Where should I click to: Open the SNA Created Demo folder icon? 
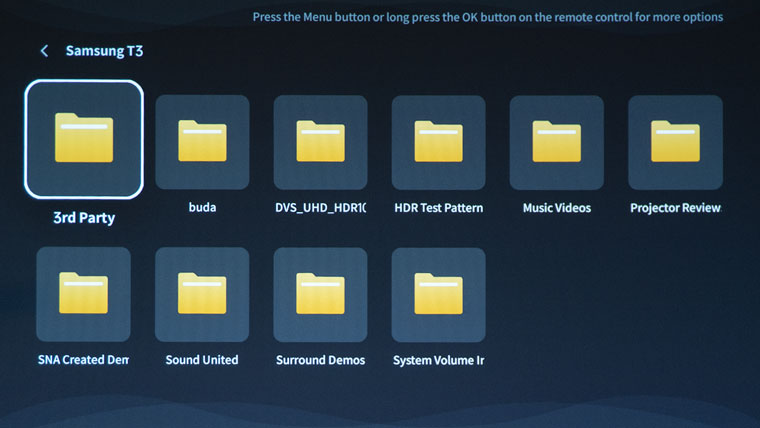(x=83, y=294)
